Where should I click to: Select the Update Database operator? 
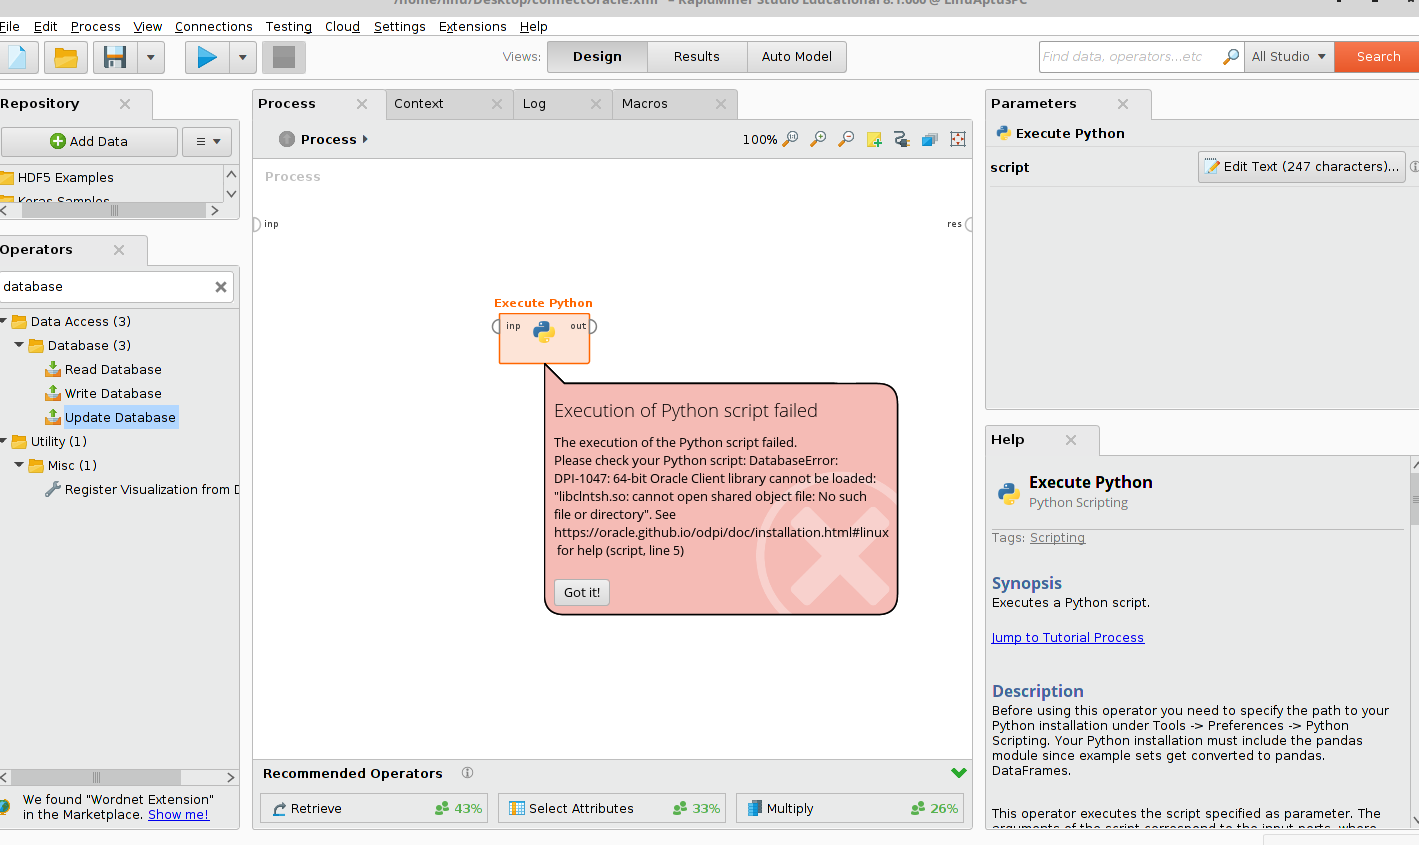click(111, 417)
